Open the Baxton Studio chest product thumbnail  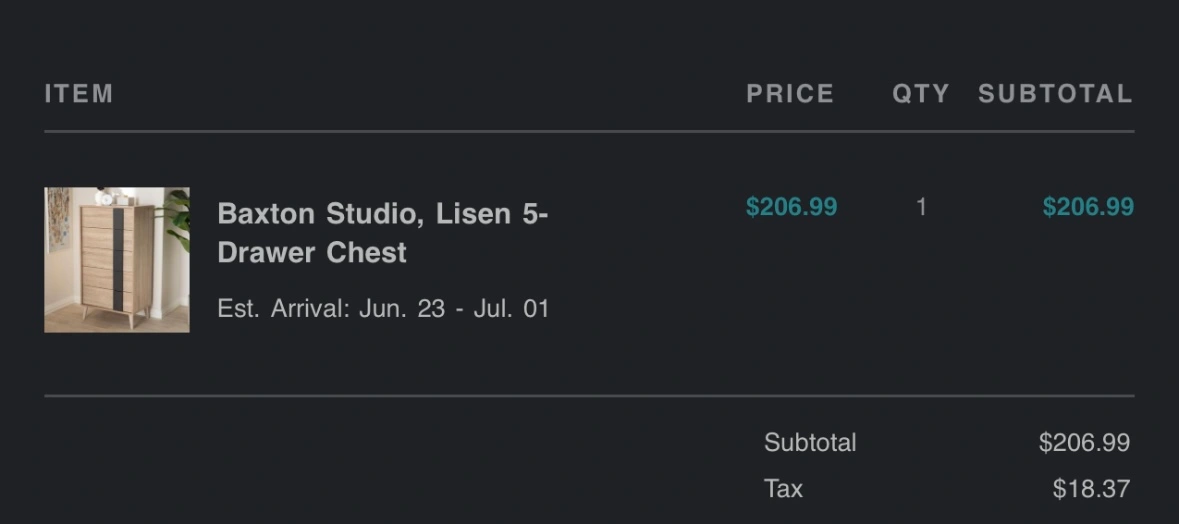point(117,259)
